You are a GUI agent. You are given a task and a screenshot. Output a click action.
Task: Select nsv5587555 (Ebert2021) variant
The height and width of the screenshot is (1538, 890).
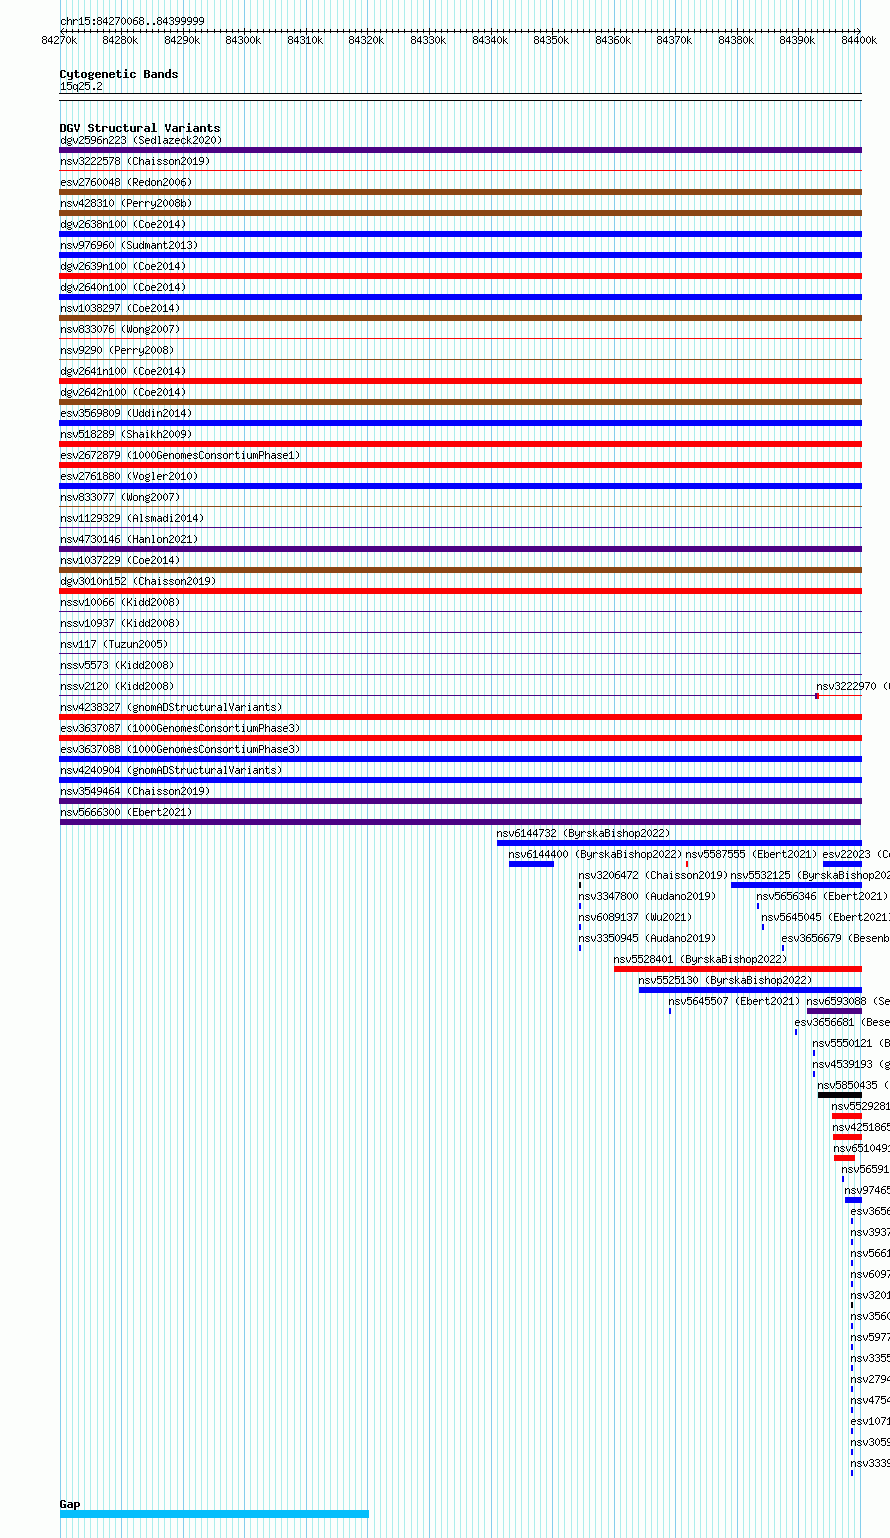pyautogui.click(x=751, y=854)
